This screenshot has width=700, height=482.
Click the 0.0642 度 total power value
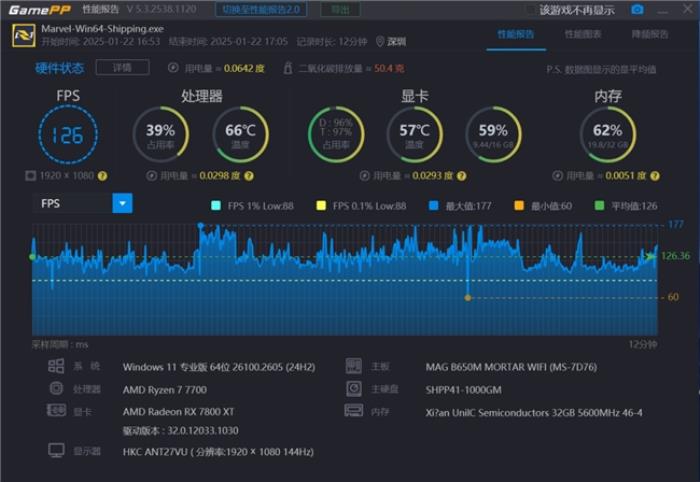(244, 68)
